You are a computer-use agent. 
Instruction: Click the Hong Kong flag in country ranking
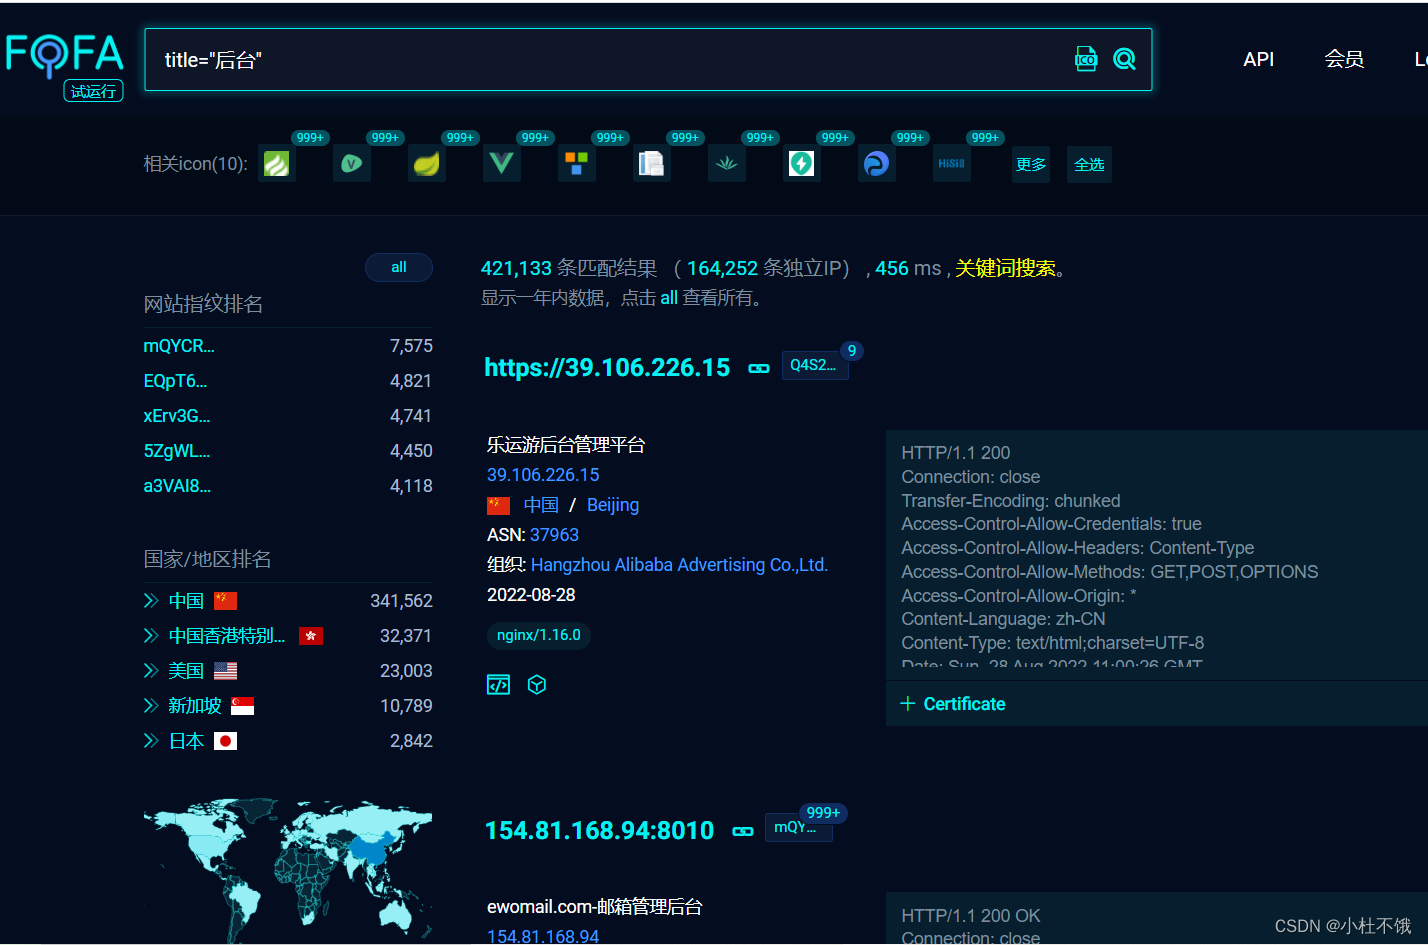coord(311,635)
